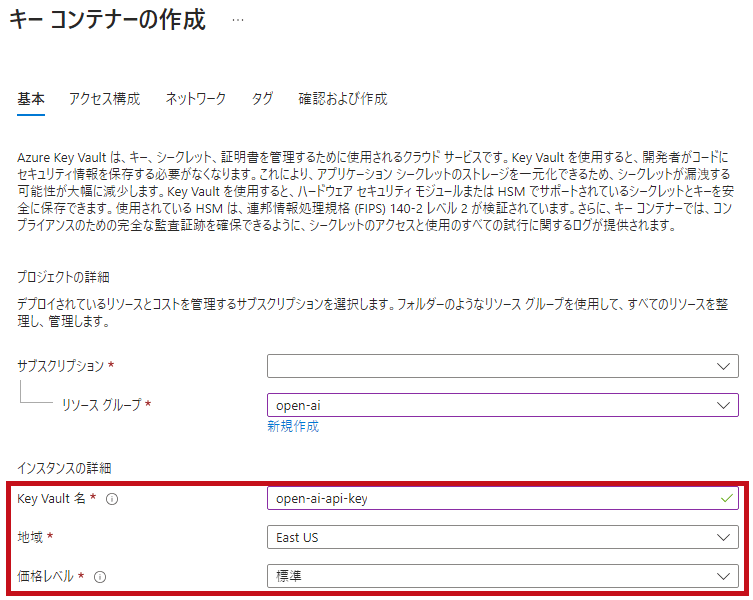Open the リソース グループ dropdown showing open-ai
753x600 pixels.
point(502,405)
